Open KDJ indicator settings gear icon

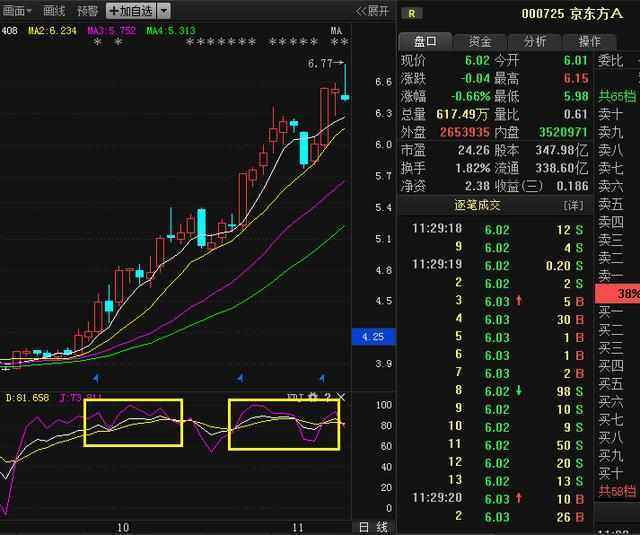pyautogui.click(x=313, y=397)
